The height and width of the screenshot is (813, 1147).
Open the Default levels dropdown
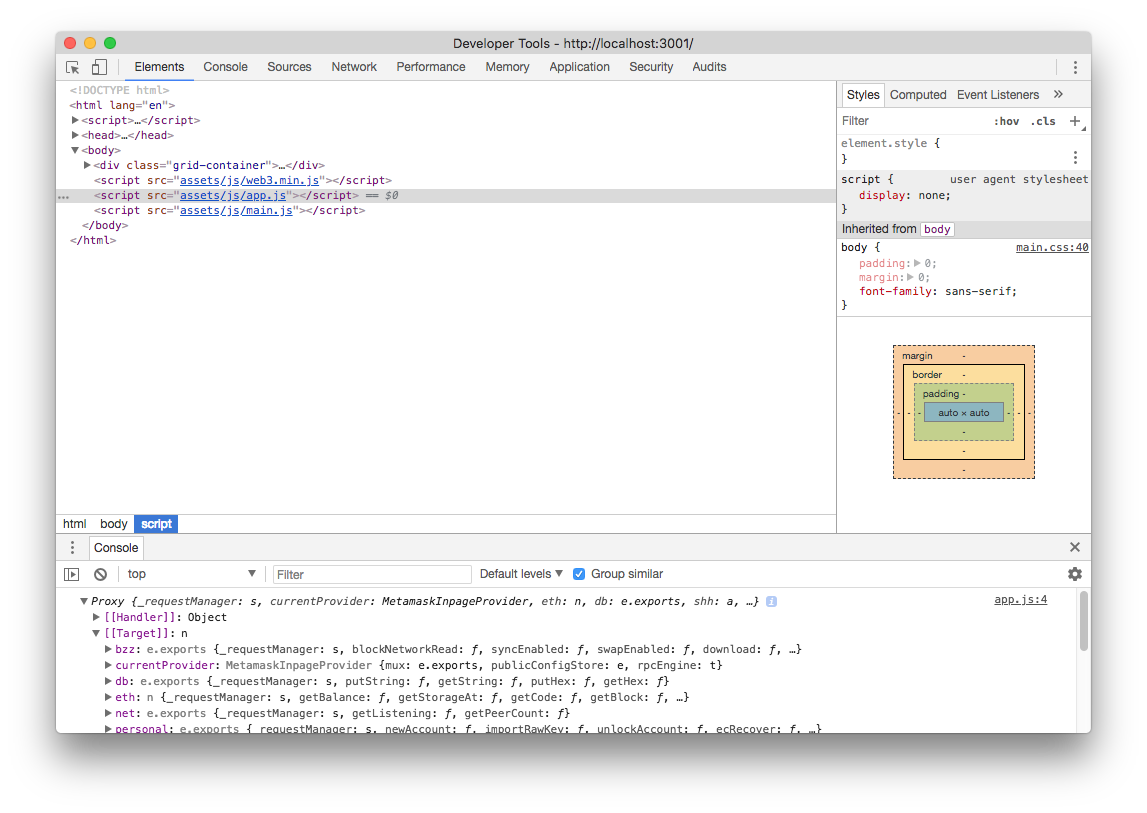(521, 573)
